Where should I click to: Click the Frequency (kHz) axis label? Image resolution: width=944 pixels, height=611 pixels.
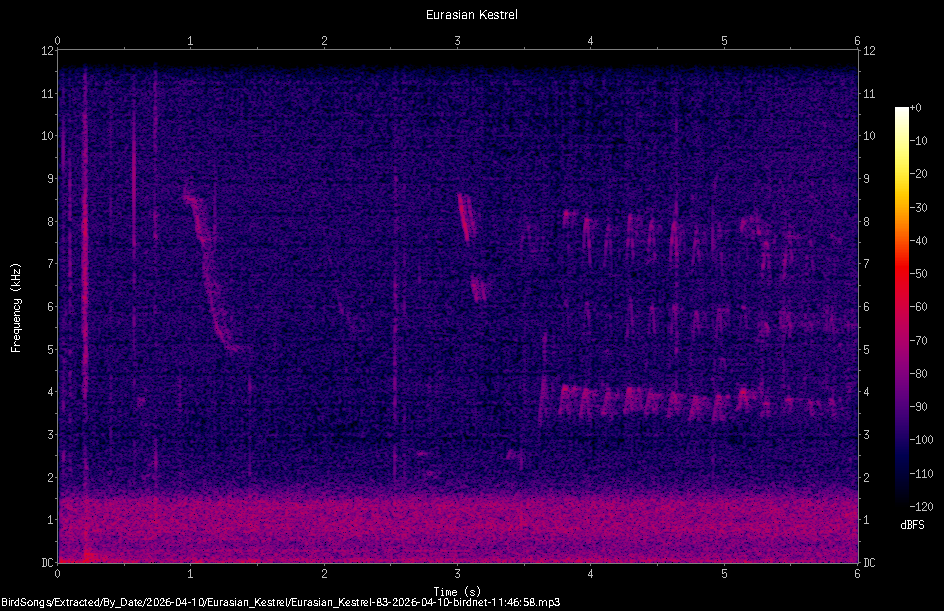coord(16,305)
